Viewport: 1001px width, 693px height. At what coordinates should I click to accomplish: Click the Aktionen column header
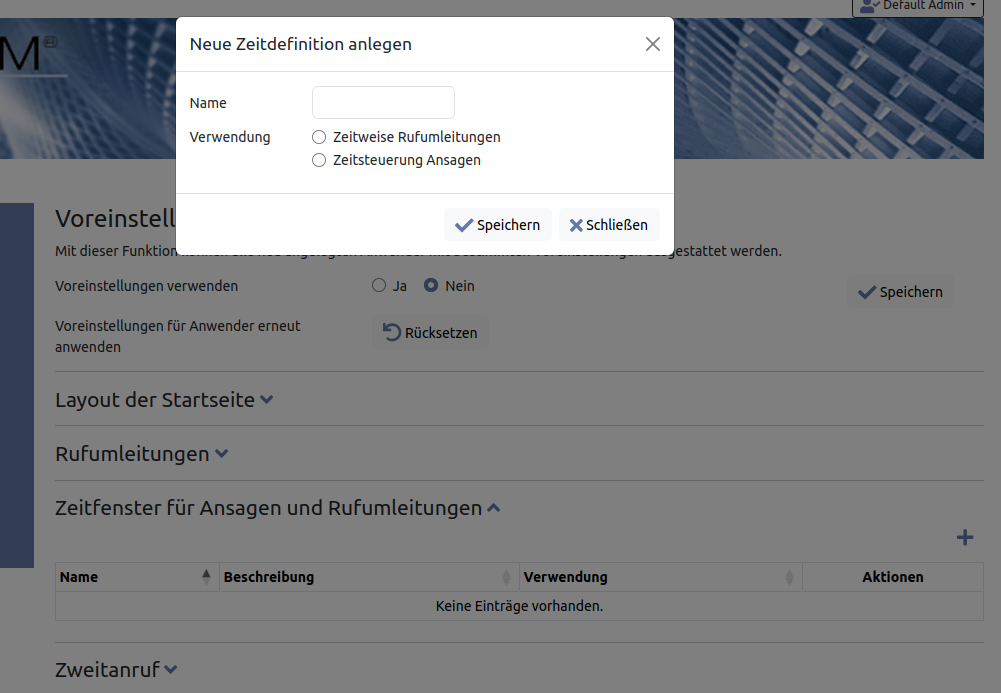(x=892, y=577)
